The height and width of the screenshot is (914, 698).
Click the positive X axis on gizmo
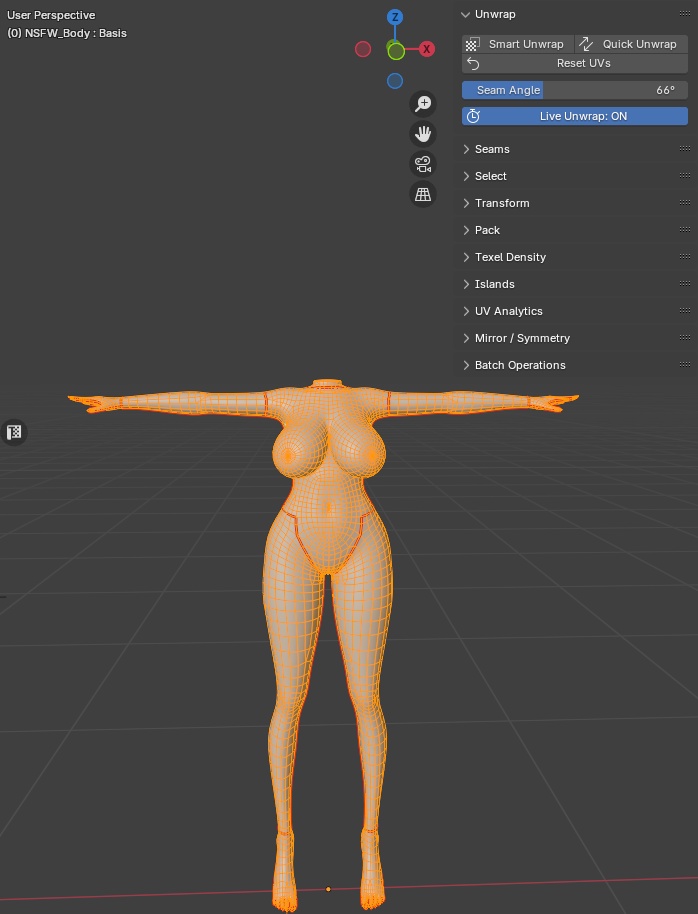(x=426, y=49)
